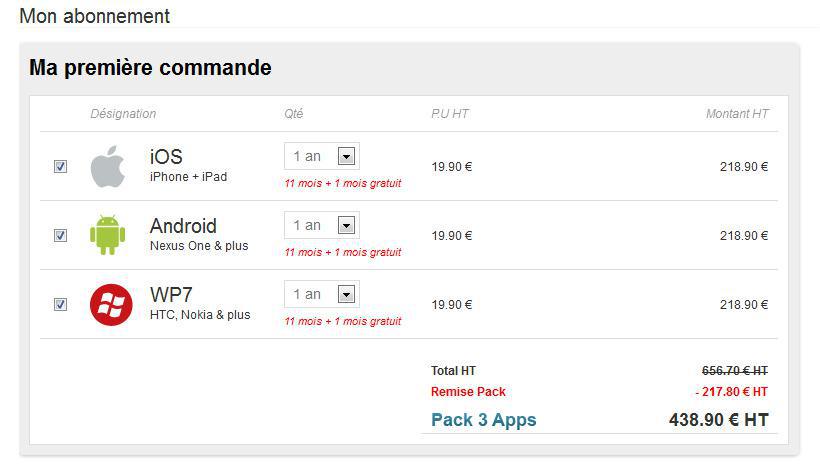Click the red Windows Phone WP7 icon

[111, 304]
